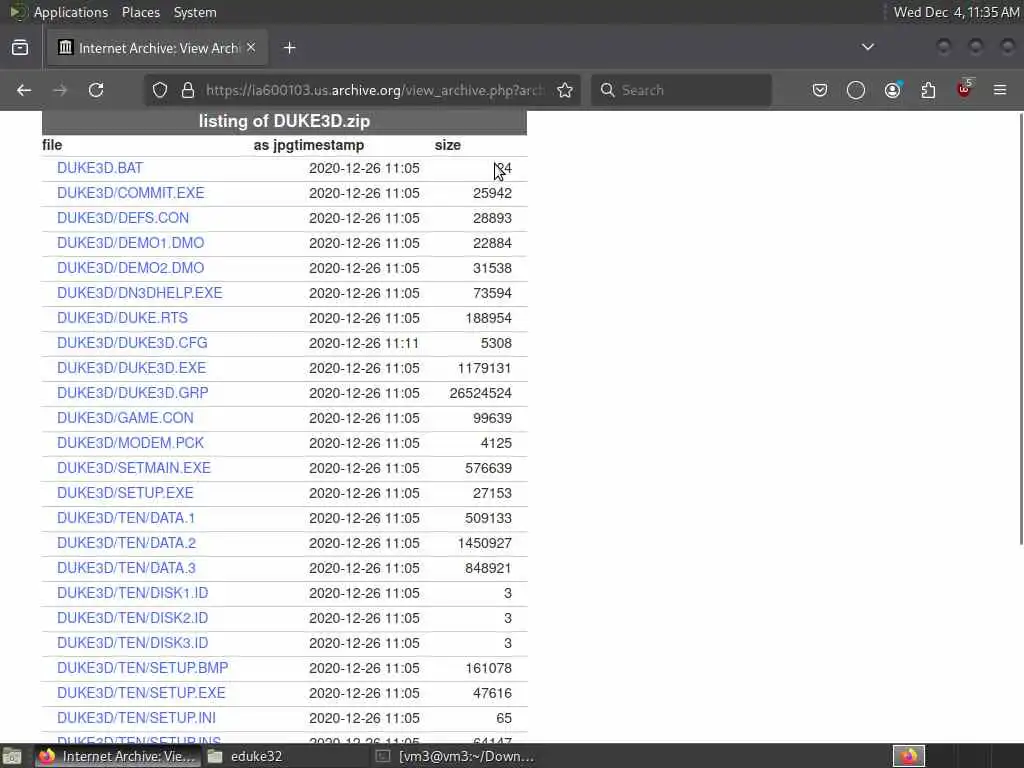Viewport: 1024px width, 768px height.
Task: Reload the current page
Action: click(96, 90)
